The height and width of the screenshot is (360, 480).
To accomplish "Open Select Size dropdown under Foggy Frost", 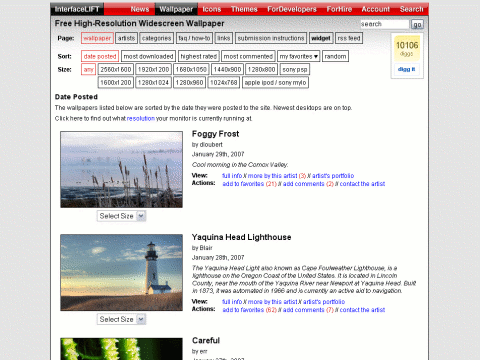I will [x=121, y=216].
